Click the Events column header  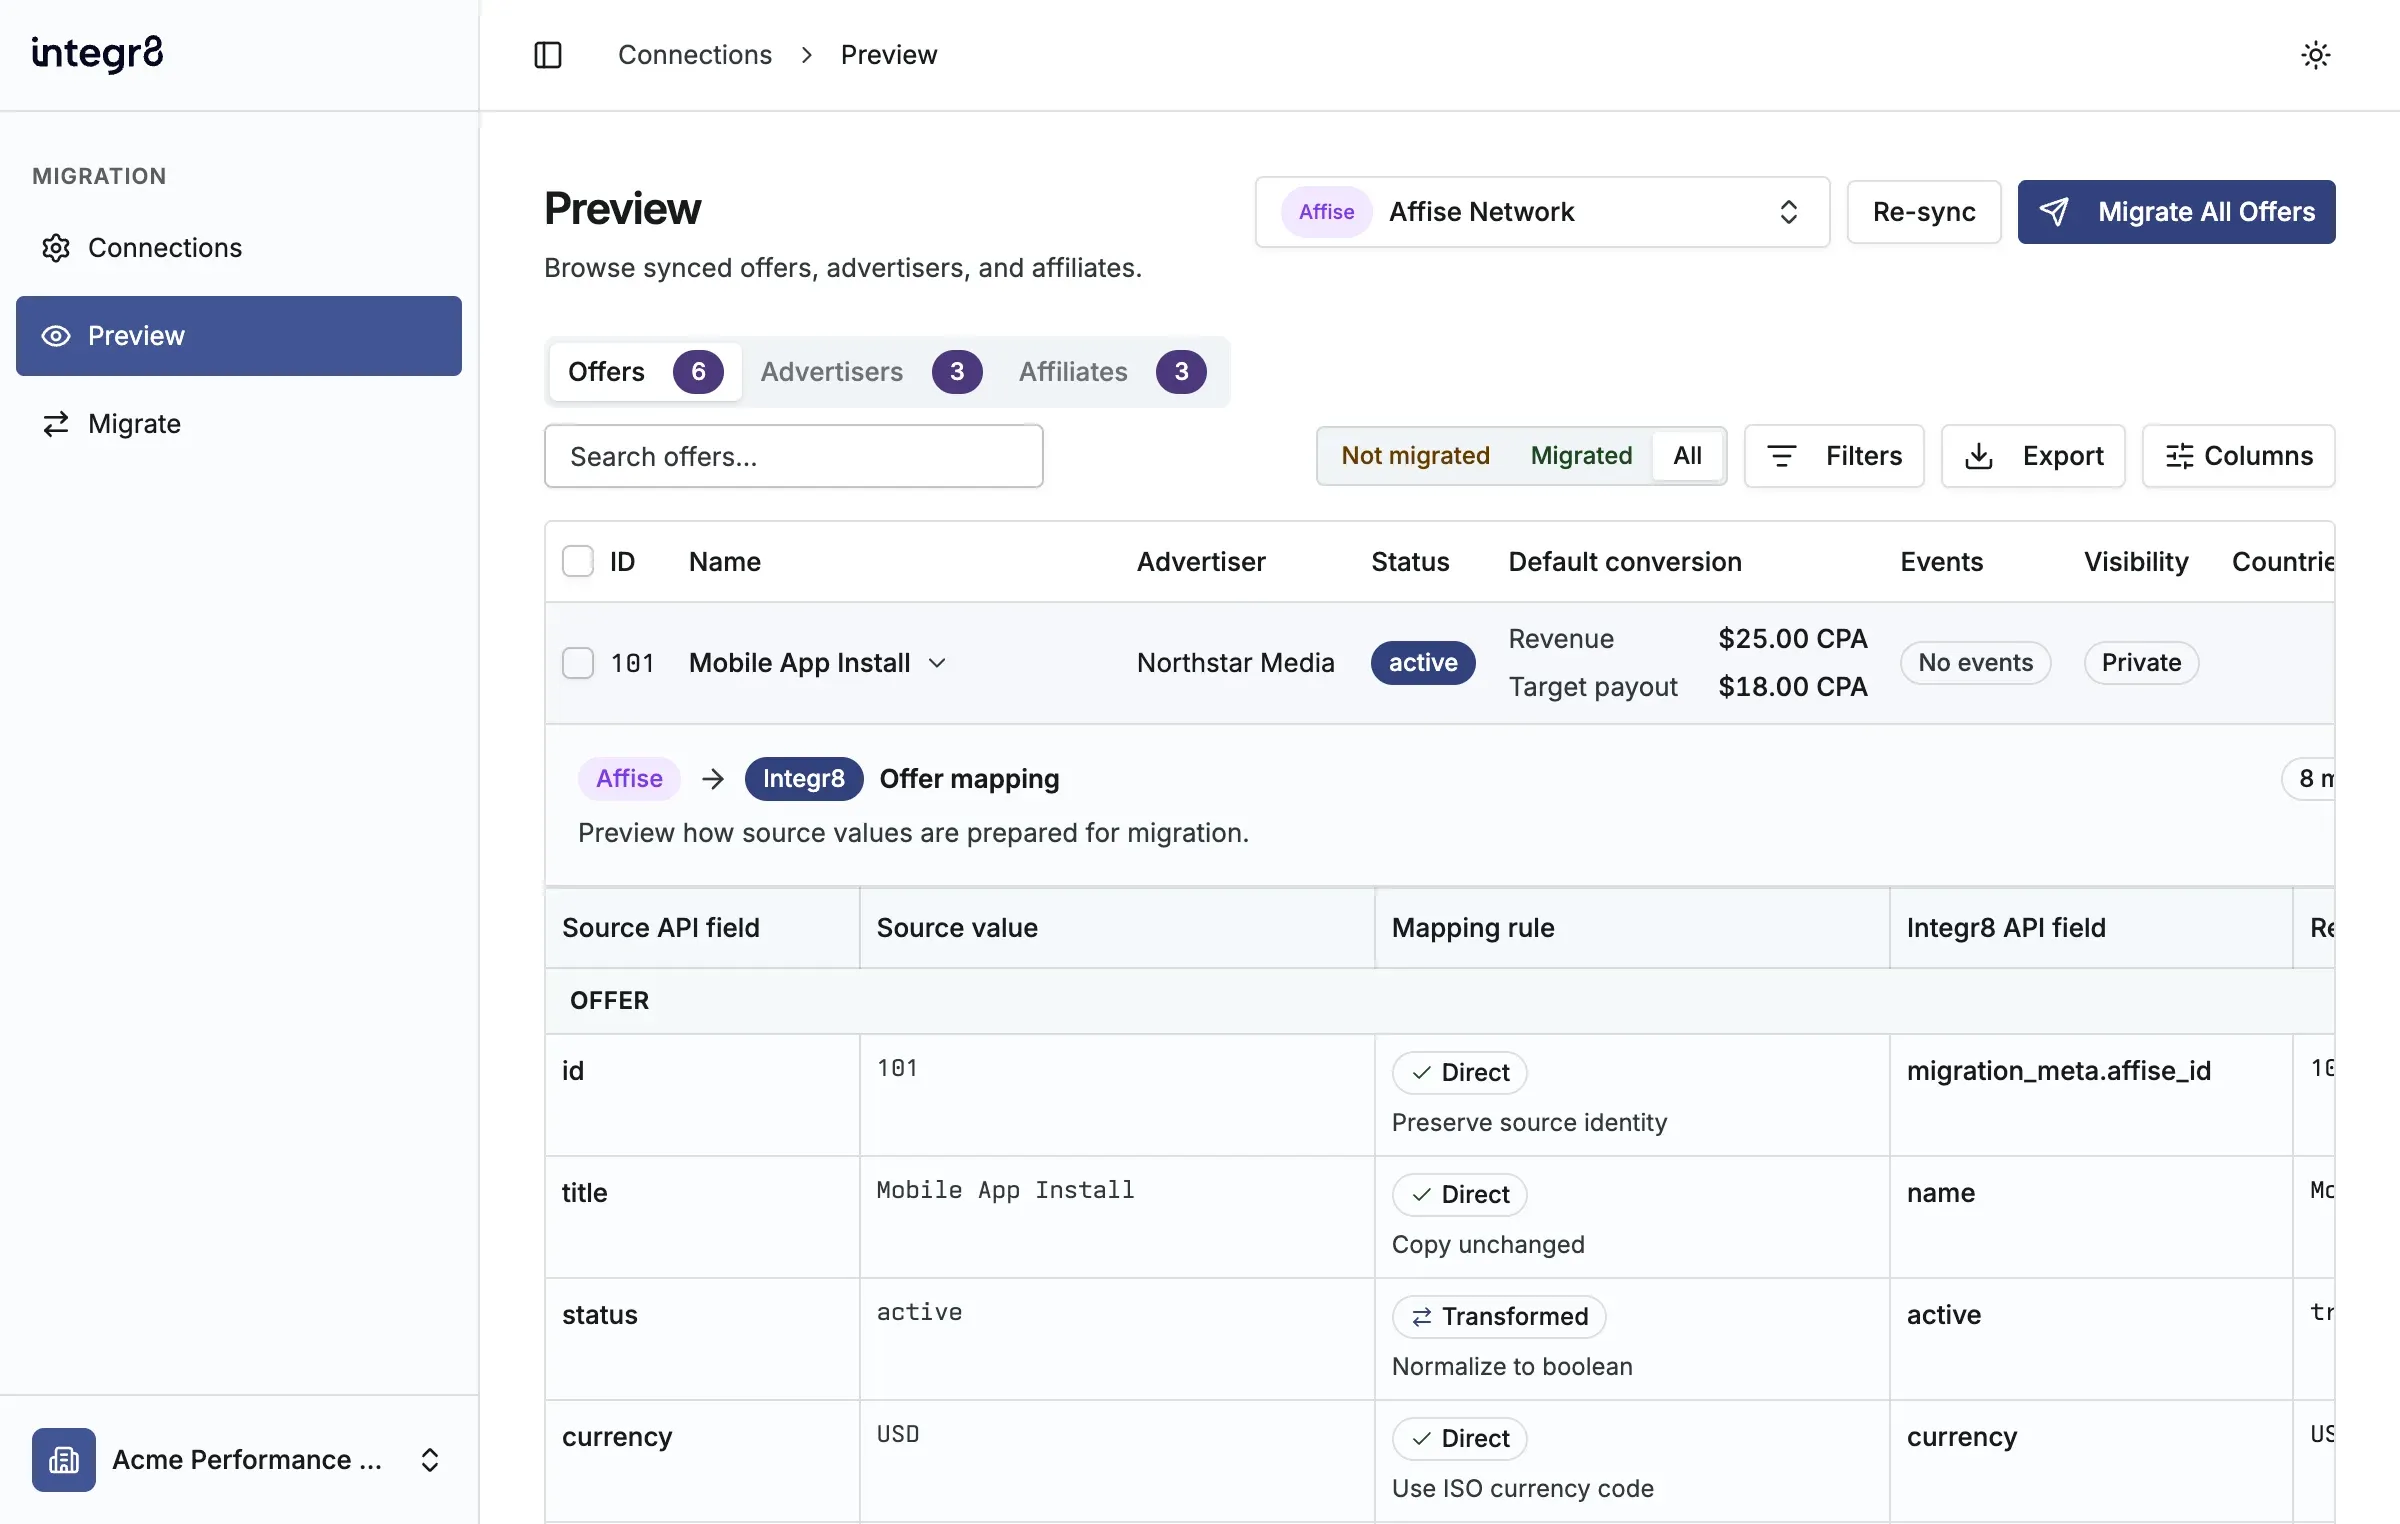(x=1941, y=562)
